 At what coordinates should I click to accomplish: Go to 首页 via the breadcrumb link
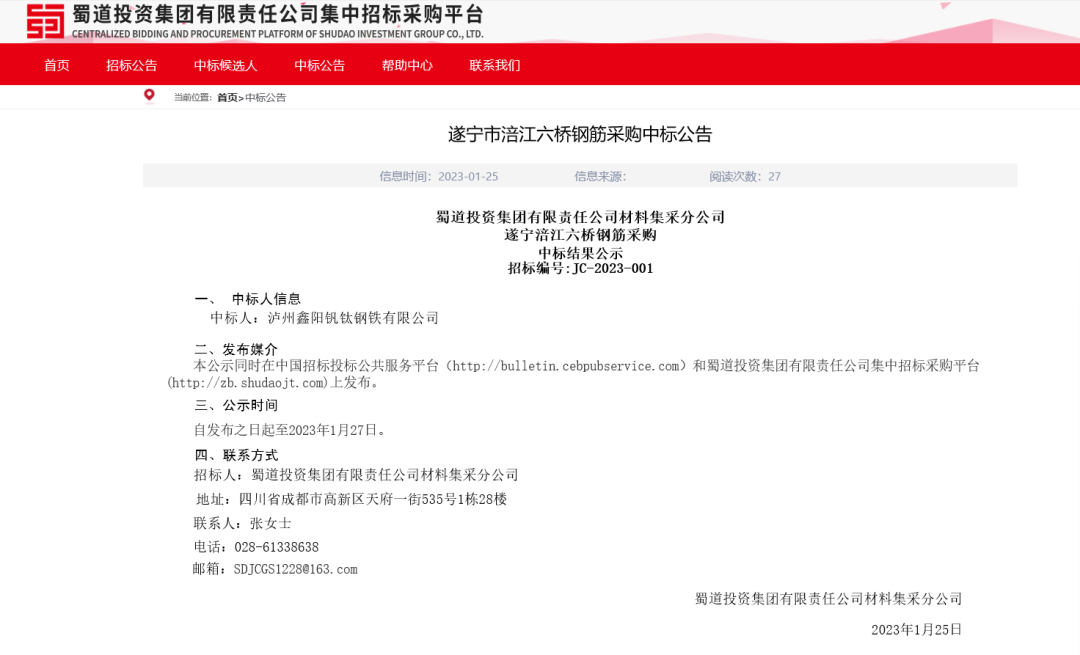[x=227, y=98]
